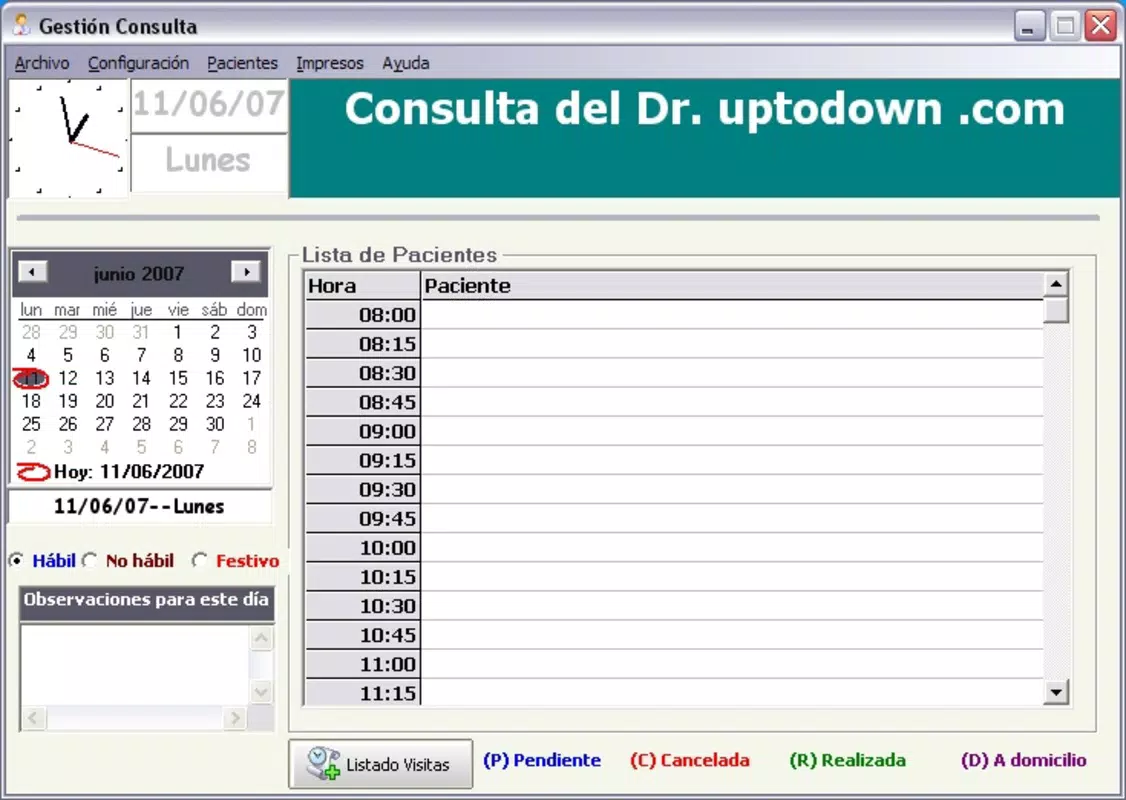The image size is (1126, 800).
Task: Click the Hora column header
Action: [x=363, y=286]
